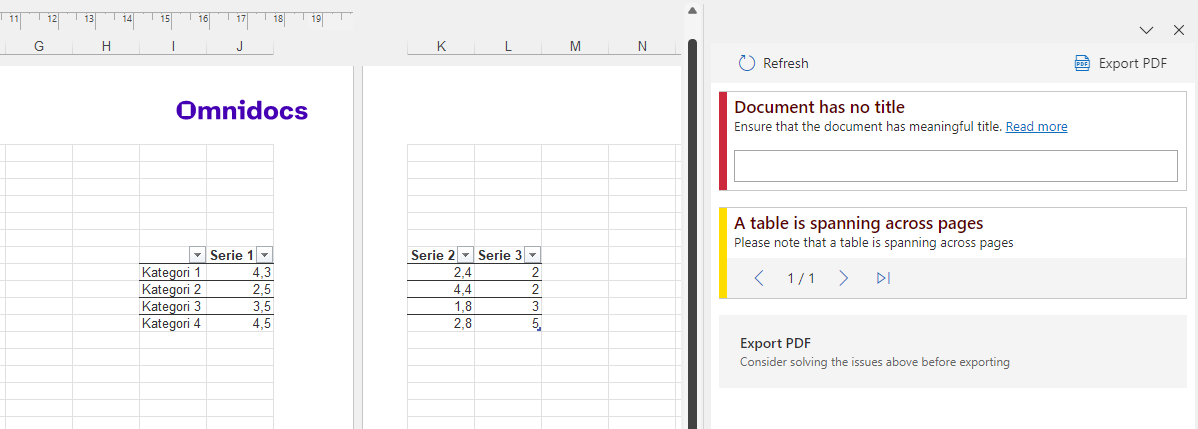Select cell with value 2,5
1198x429 pixels.
(240, 289)
